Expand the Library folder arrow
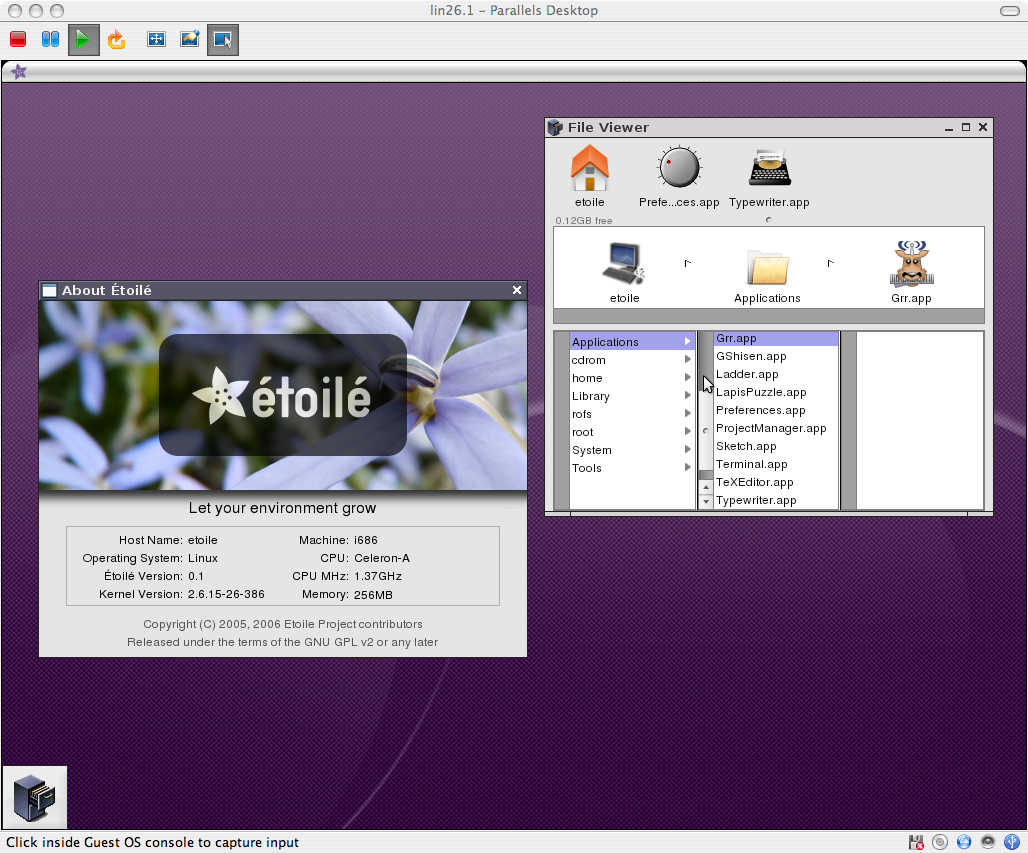Viewport: 1028px width, 853px height. point(687,396)
